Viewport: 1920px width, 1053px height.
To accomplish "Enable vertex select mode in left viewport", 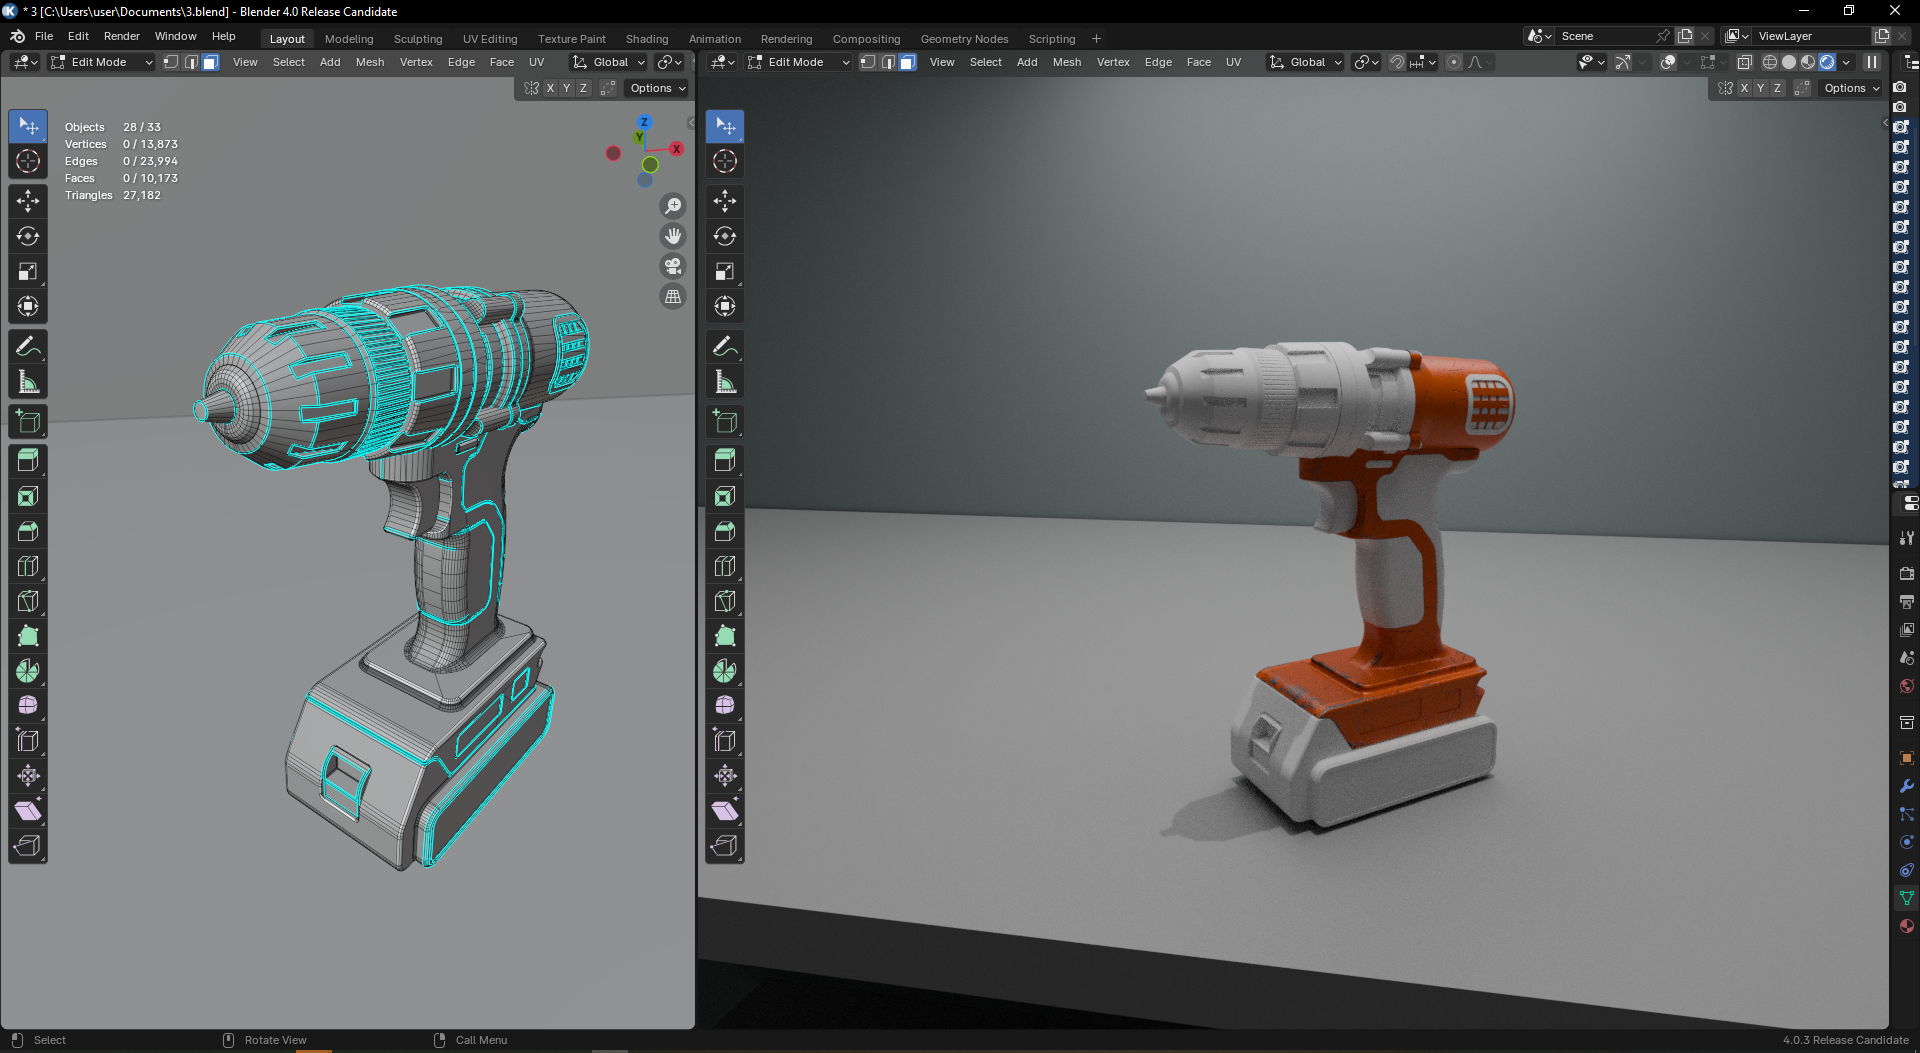I will [x=171, y=62].
